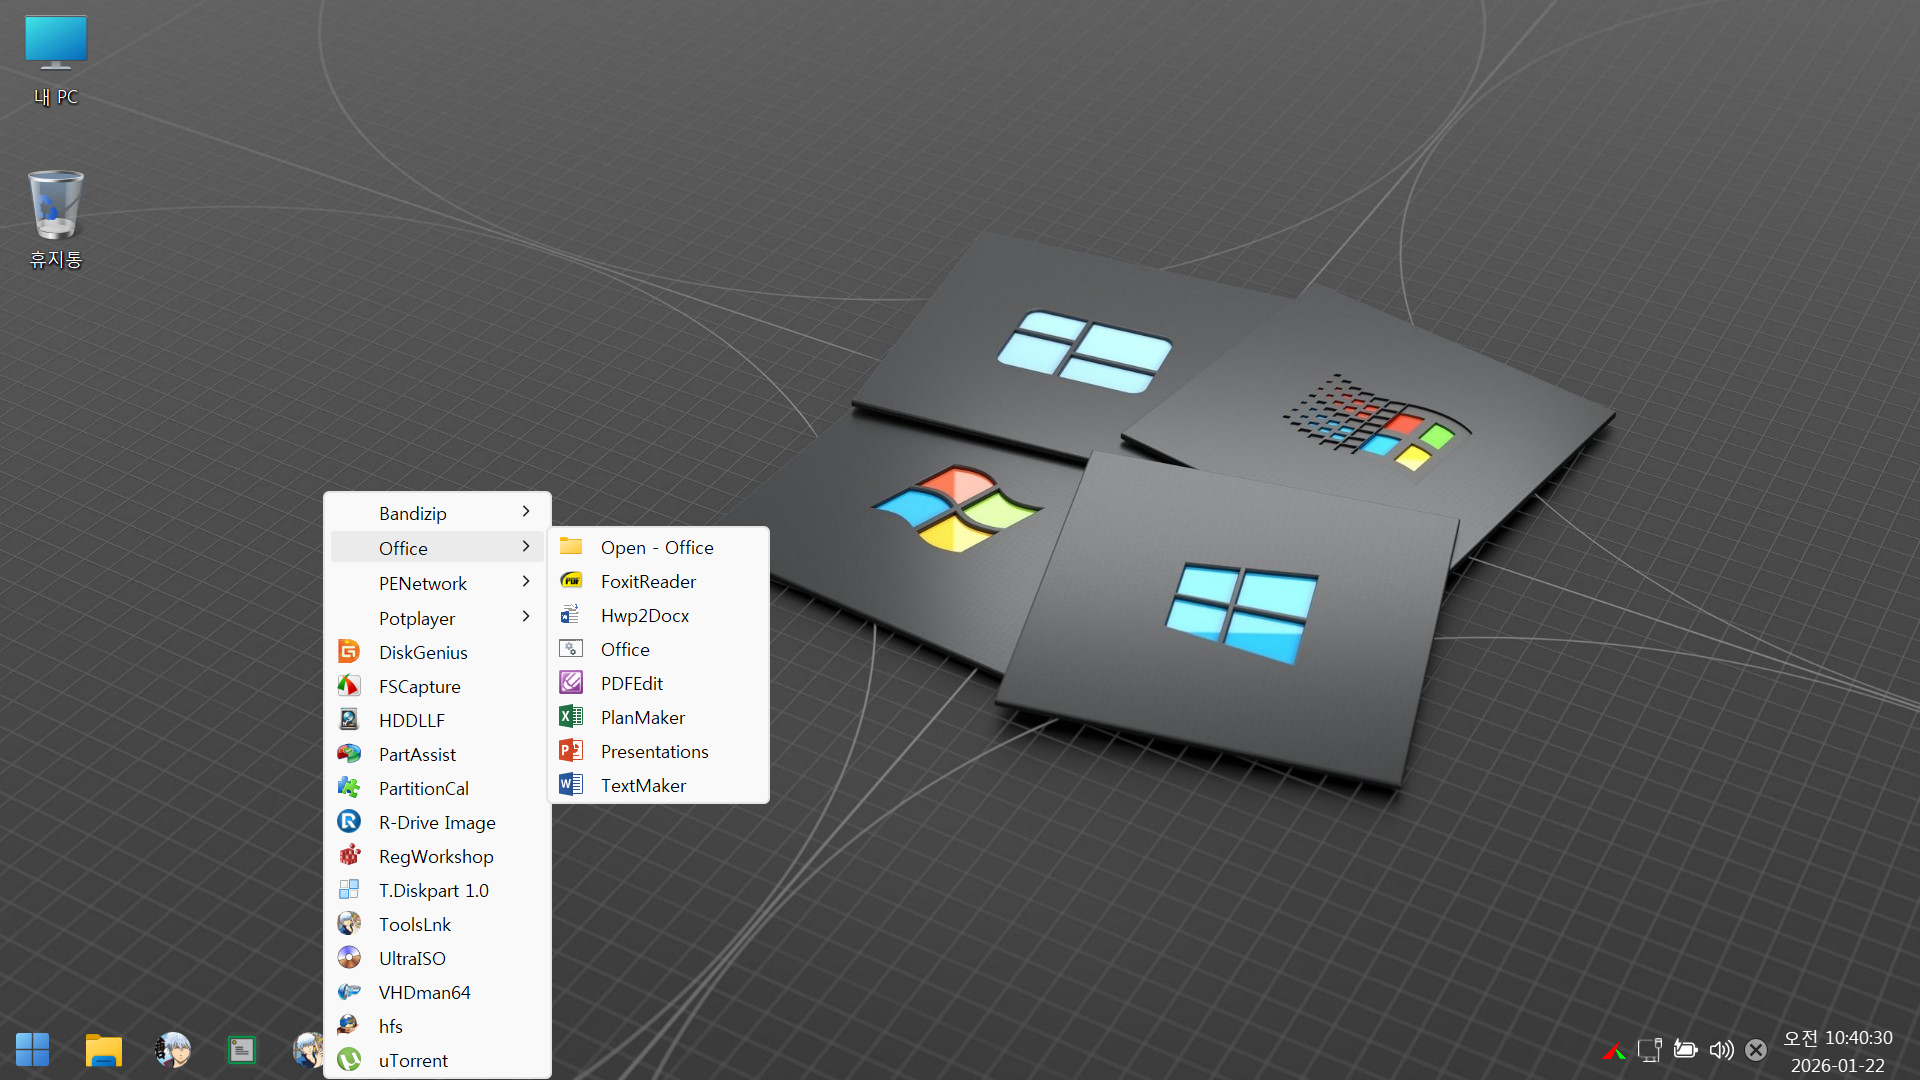Open FSCapture screen capture tool
1920x1080 pixels.
tap(419, 686)
